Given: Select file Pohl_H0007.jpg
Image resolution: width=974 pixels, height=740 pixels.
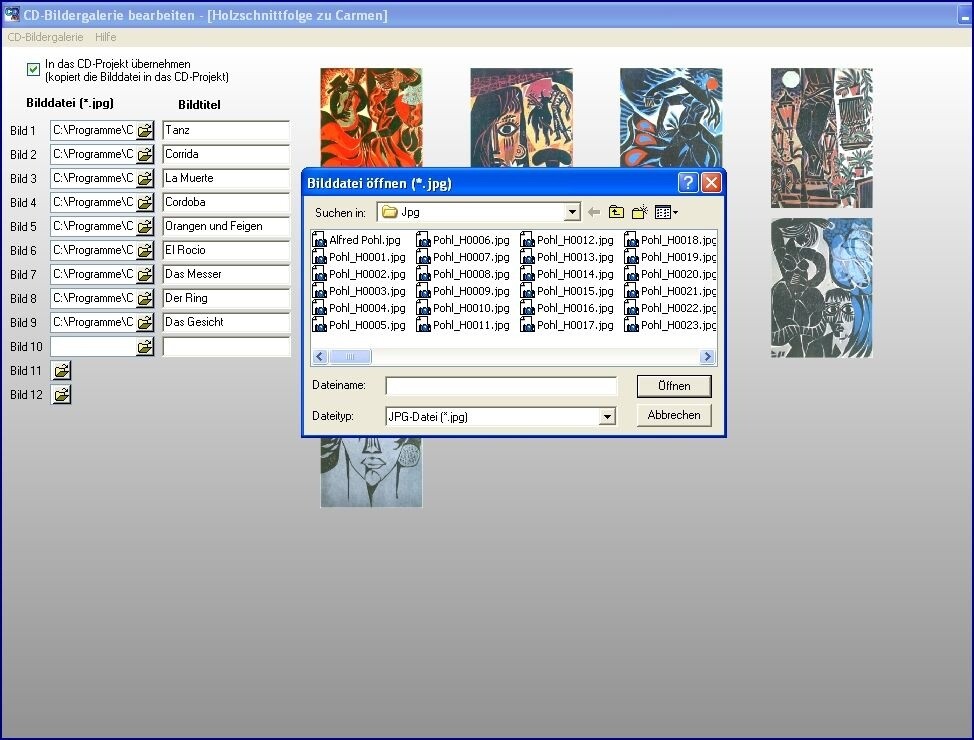Looking at the screenshot, I should (463, 257).
